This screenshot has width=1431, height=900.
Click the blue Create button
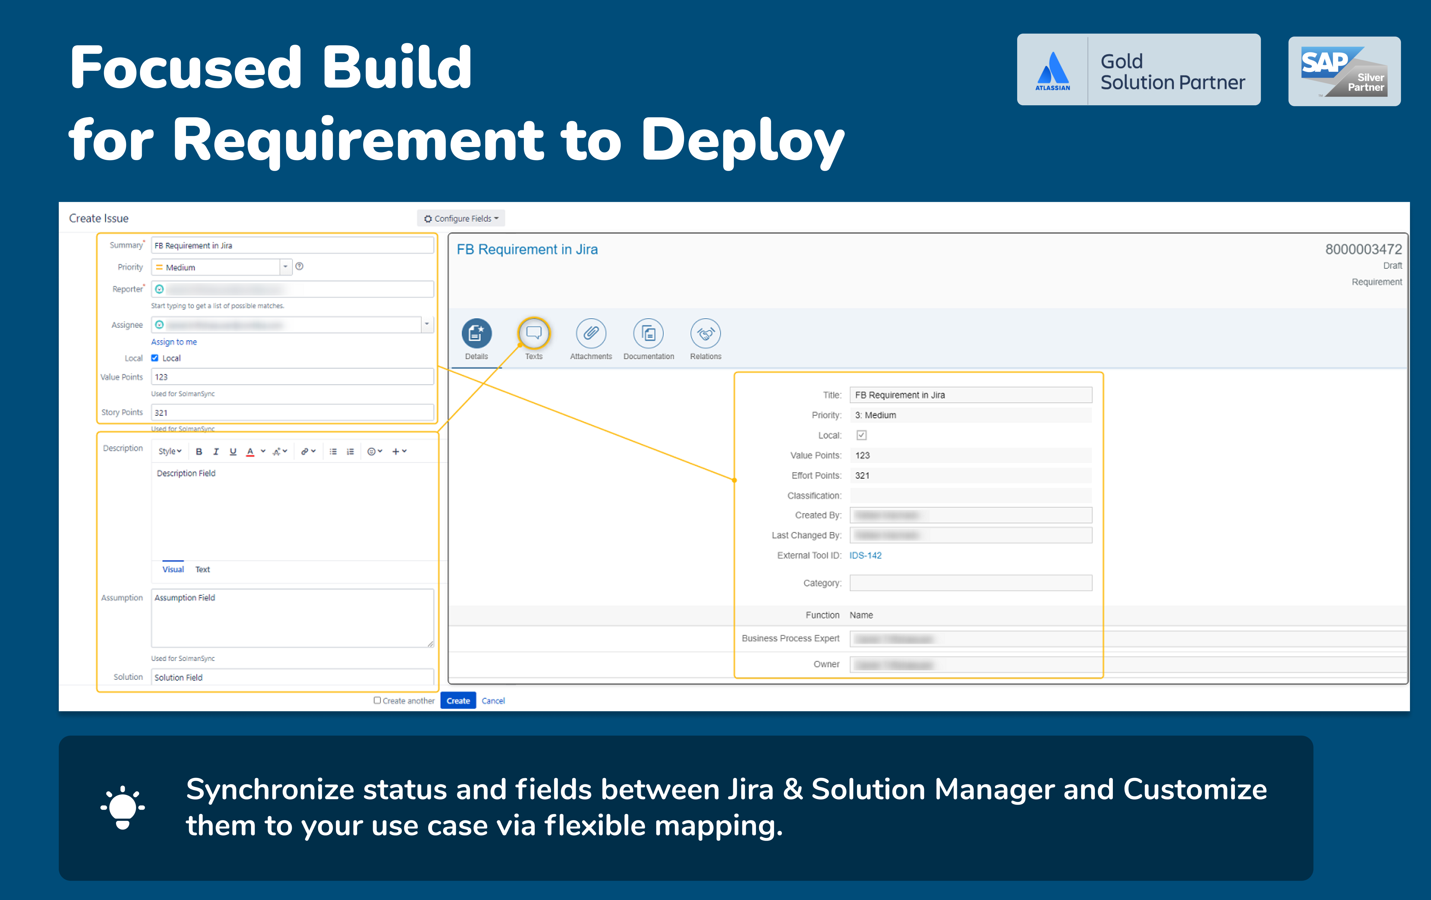click(x=458, y=701)
